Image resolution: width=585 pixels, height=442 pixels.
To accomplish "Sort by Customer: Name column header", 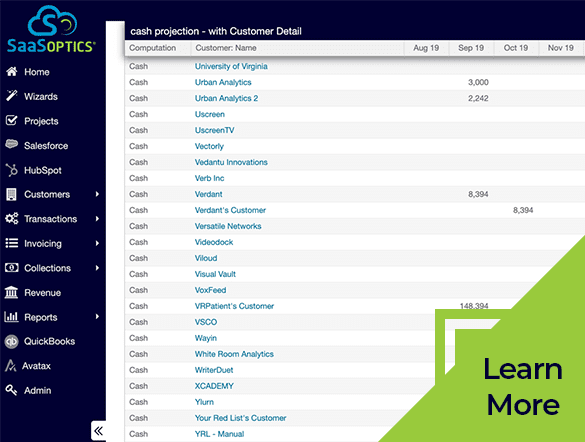I will tap(226, 48).
